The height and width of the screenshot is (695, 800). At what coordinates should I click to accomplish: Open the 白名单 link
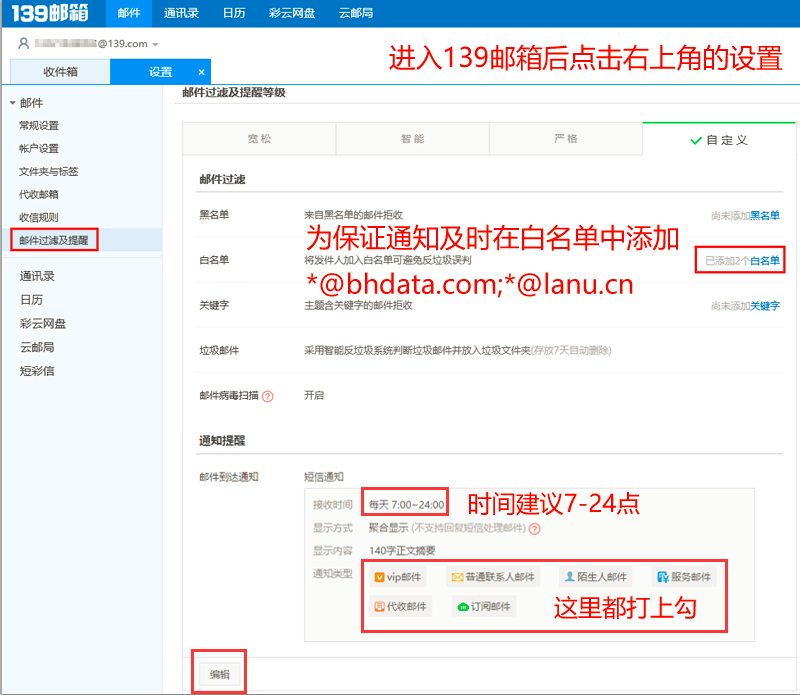pyautogui.click(x=765, y=261)
